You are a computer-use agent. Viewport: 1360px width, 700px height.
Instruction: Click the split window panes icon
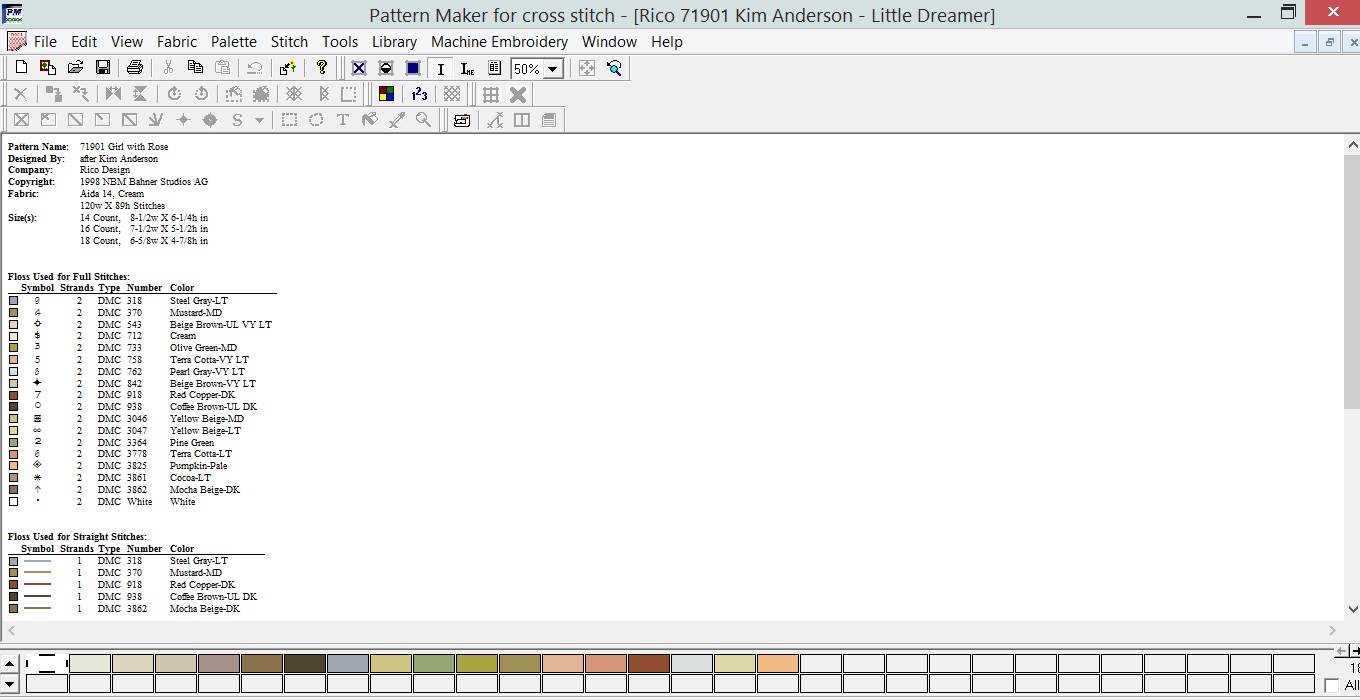tap(521, 120)
